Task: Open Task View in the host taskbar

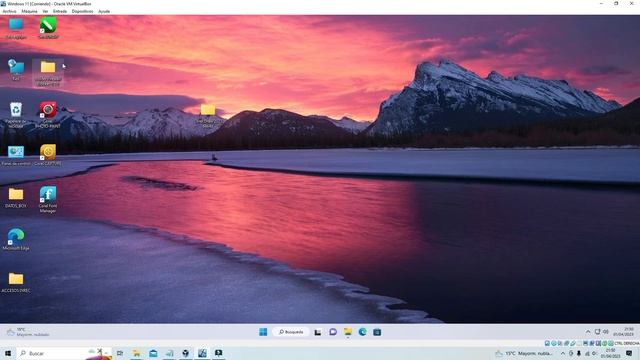Action: pyautogui.click(x=120, y=353)
